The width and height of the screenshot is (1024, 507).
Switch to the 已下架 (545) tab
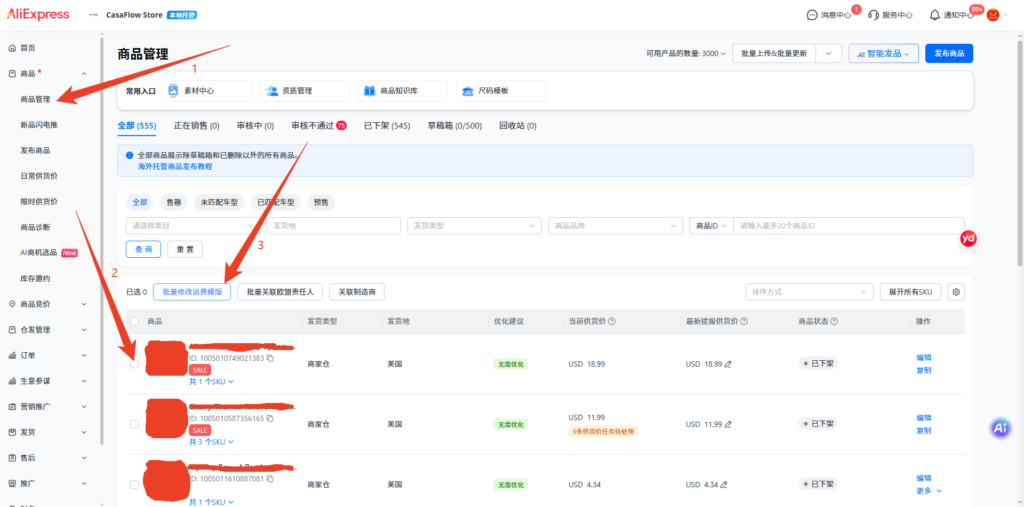(x=387, y=125)
